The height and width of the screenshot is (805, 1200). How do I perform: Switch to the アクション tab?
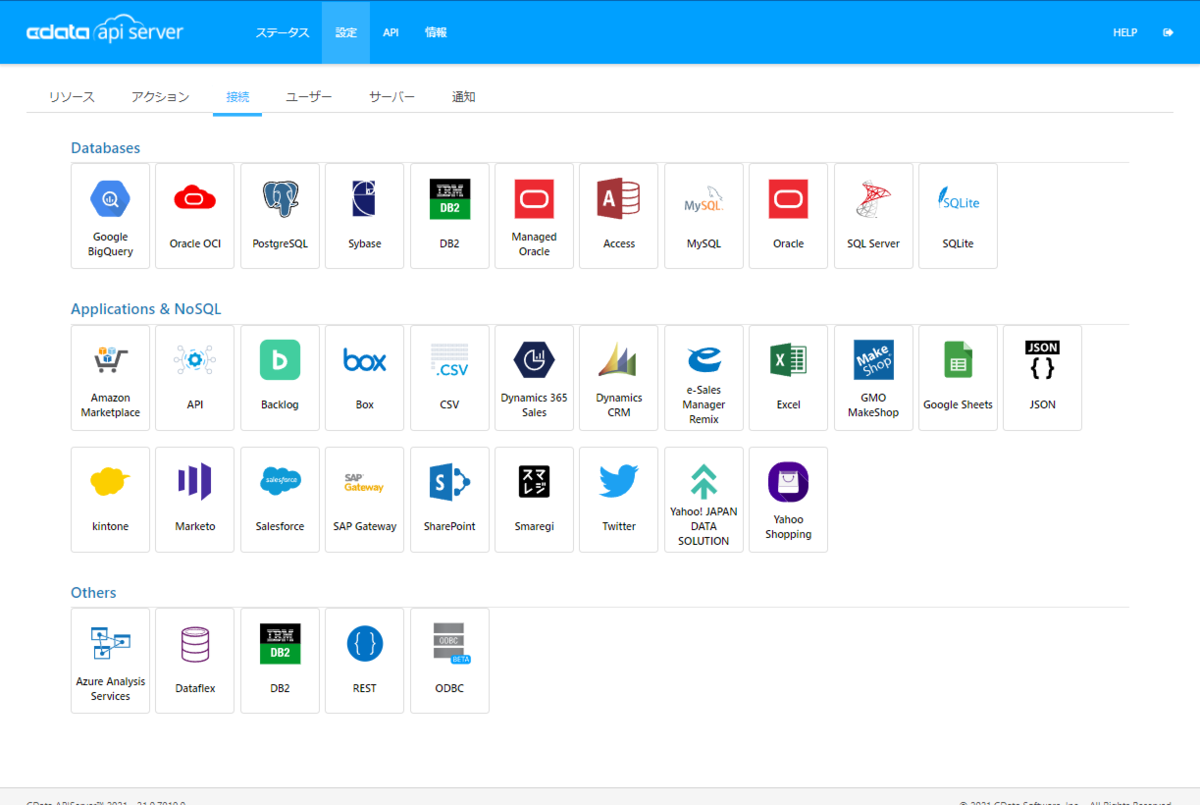(x=160, y=97)
